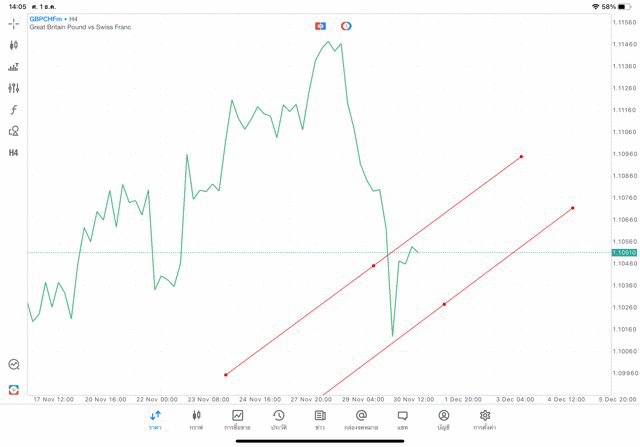Open the chart type candlestick selector
The width and height of the screenshot is (640, 447).
[x=14, y=45]
